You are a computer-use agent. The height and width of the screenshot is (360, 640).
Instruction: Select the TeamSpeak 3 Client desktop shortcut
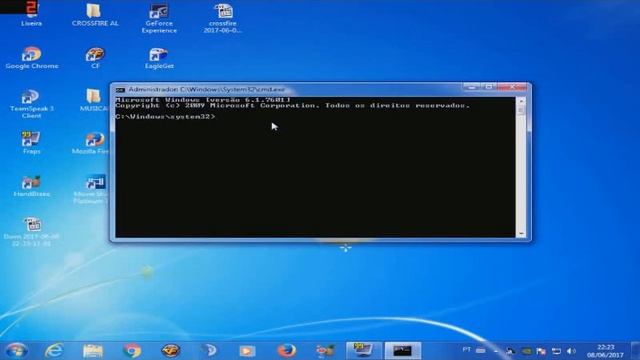click(31, 104)
